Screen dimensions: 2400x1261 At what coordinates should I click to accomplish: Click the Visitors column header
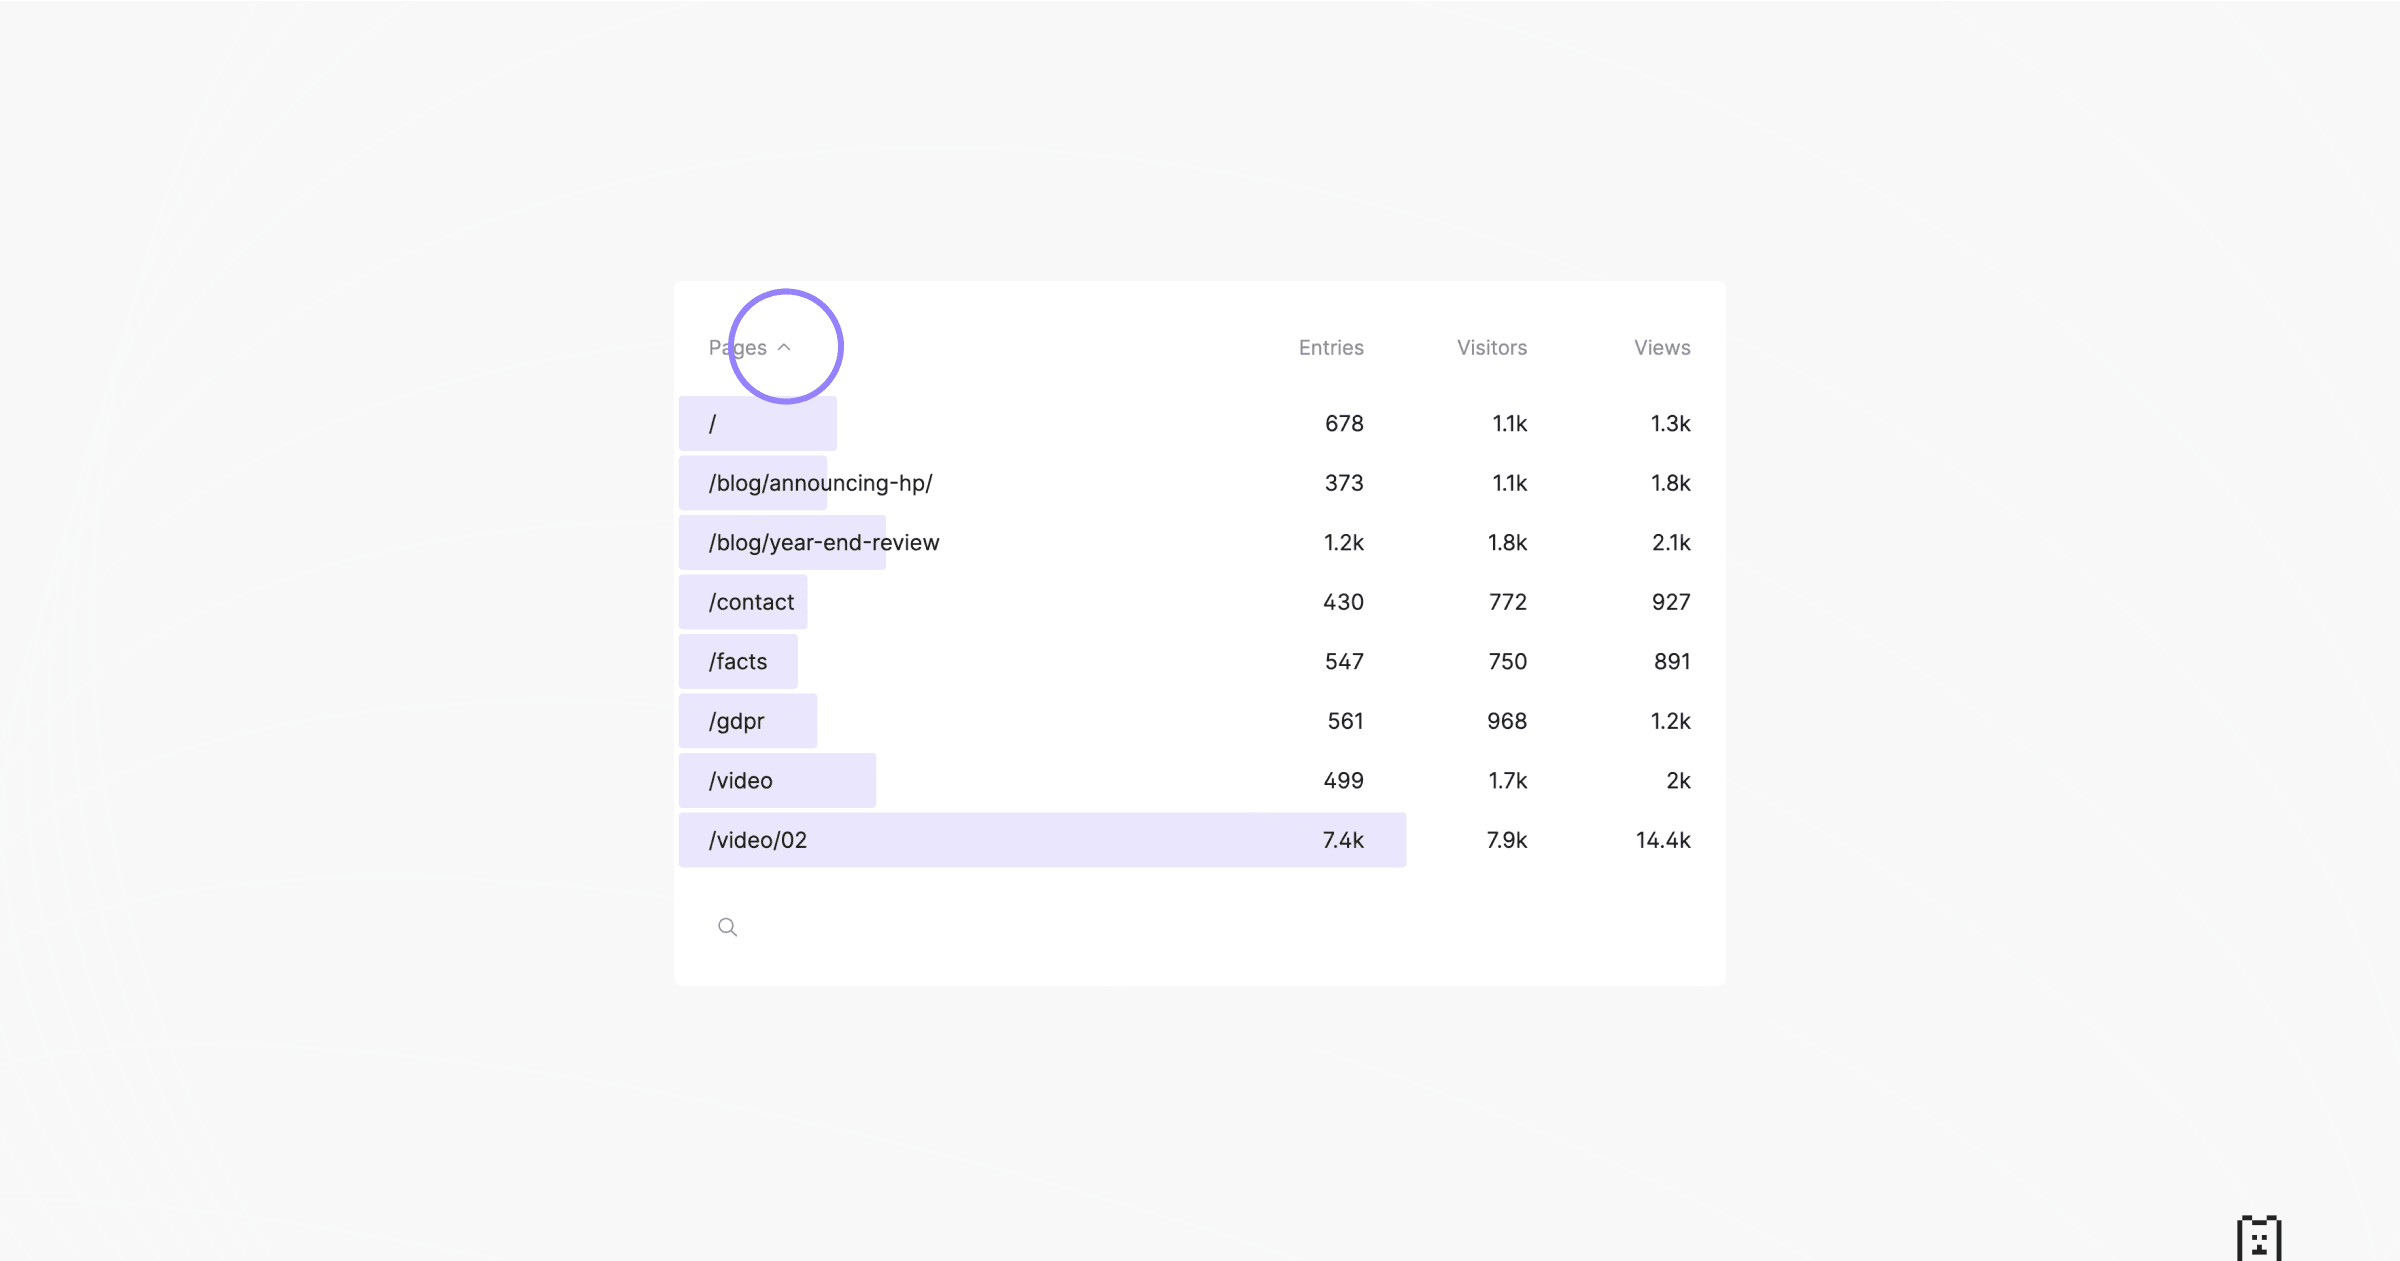click(x=1491, y=347)
